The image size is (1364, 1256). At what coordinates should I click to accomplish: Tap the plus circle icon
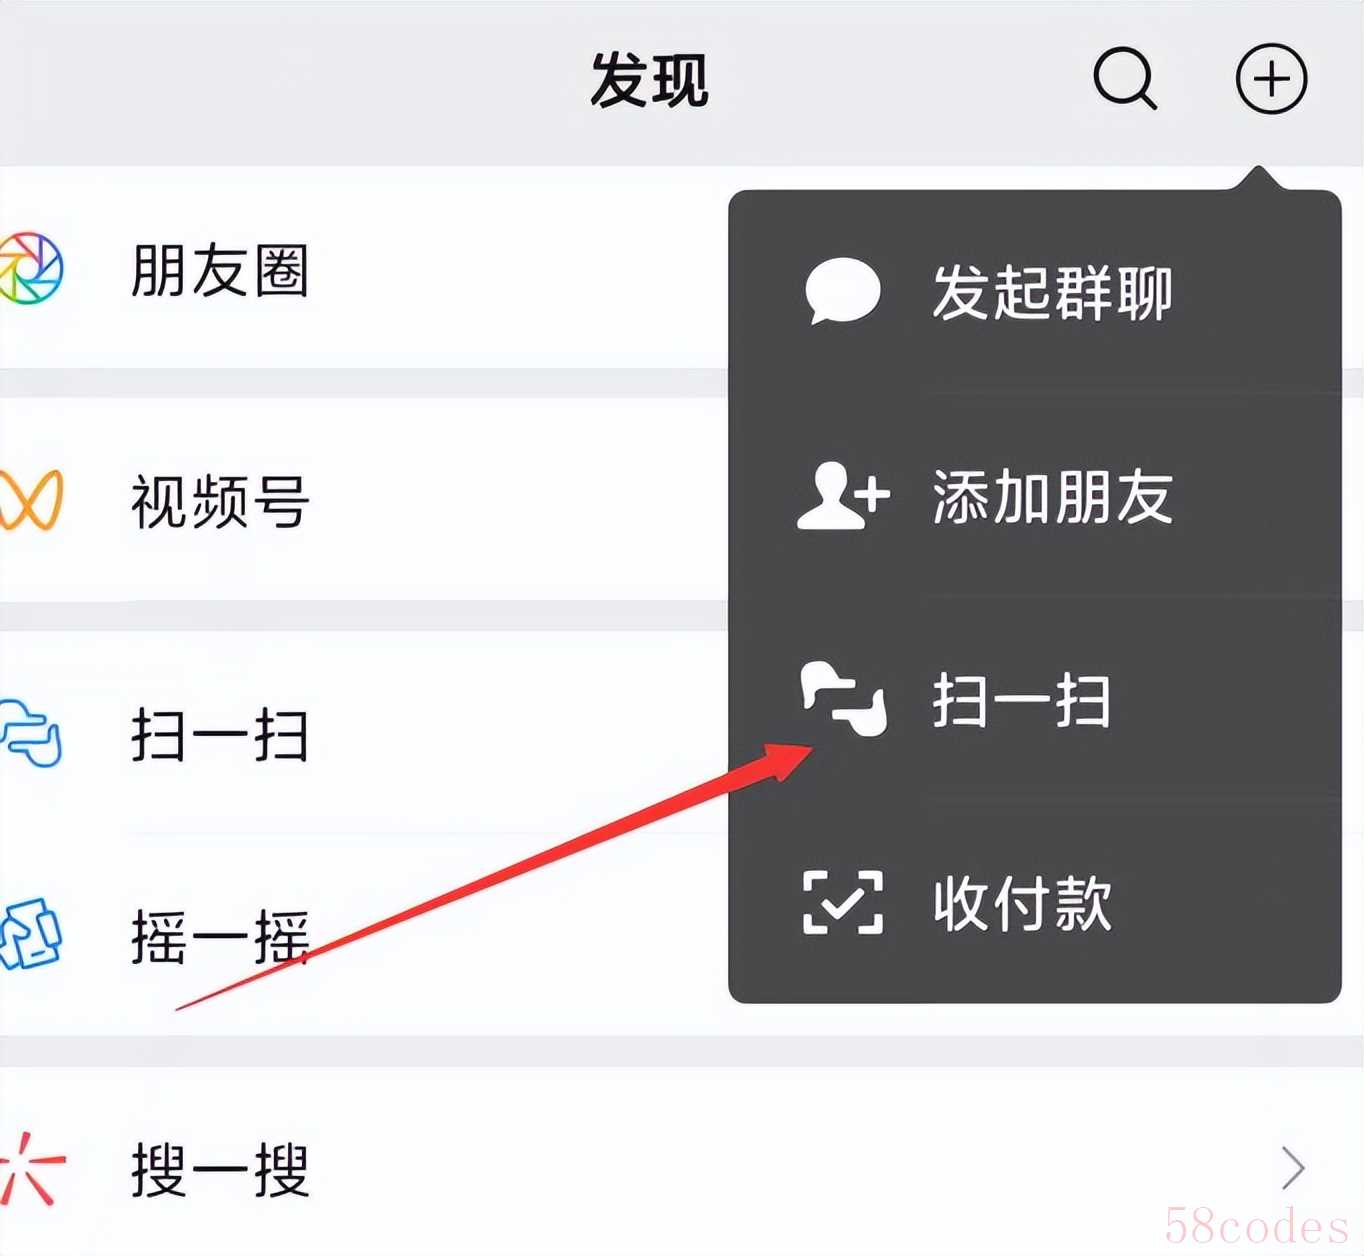(x=1271, y=78)
